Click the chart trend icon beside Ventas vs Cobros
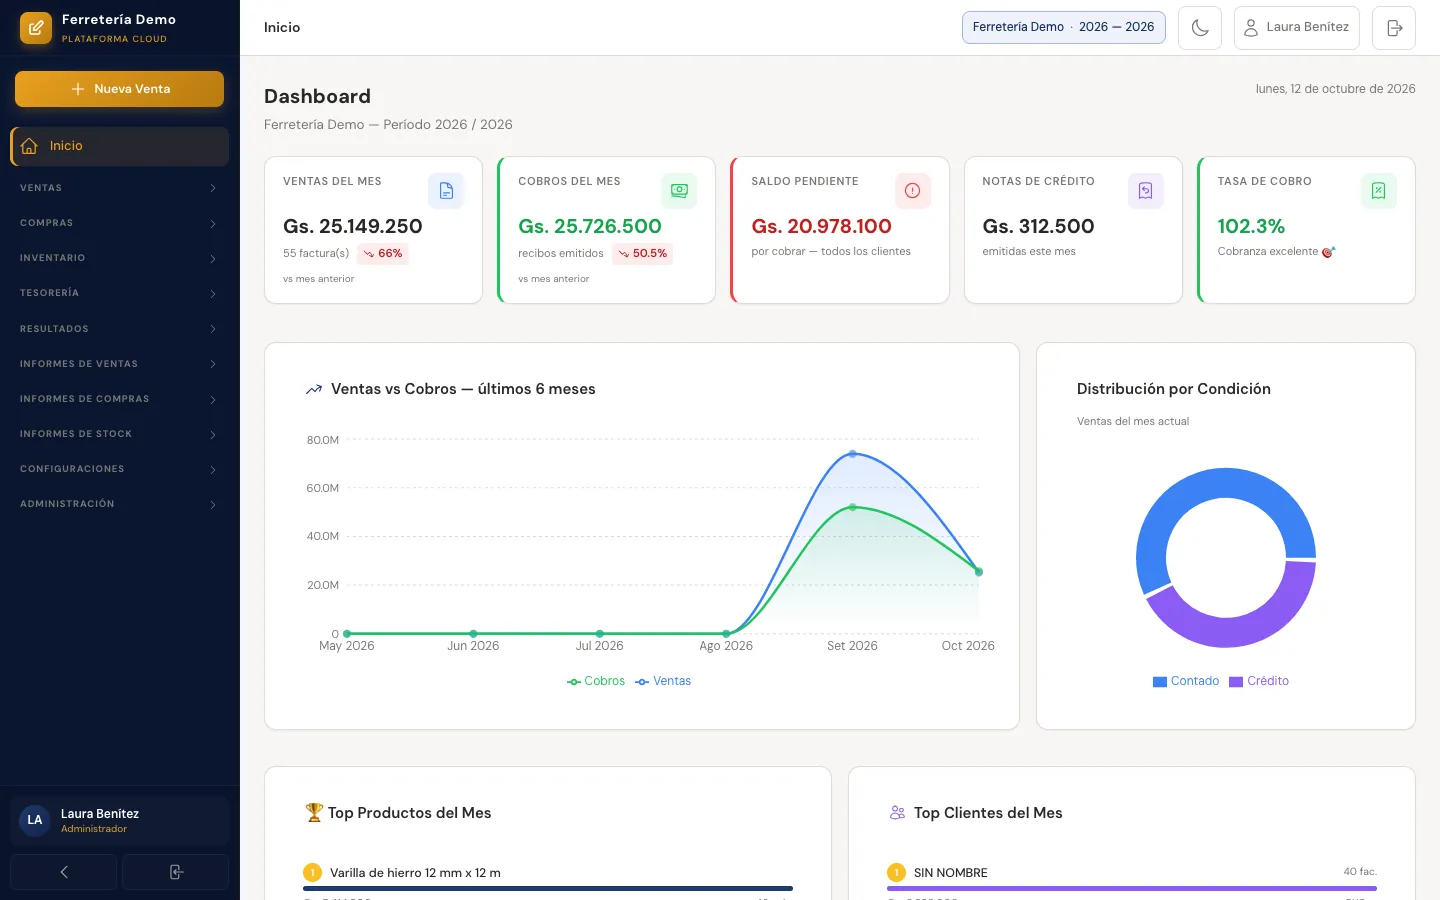Image resolution: width=1440 pixels, height=900 pixels. coord(313,390)
